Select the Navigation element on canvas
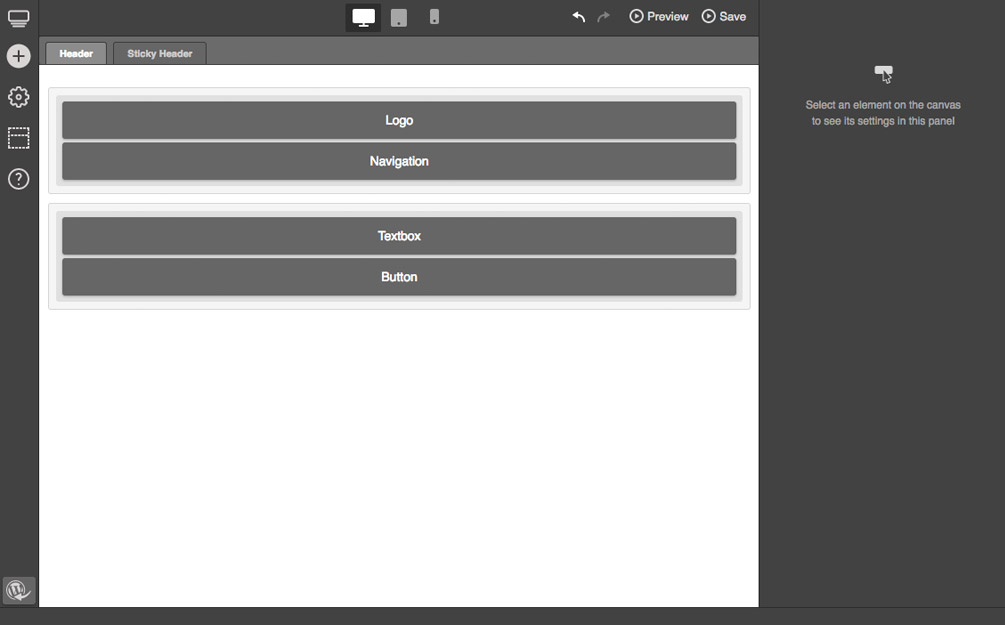 click(x=399, y=161)
